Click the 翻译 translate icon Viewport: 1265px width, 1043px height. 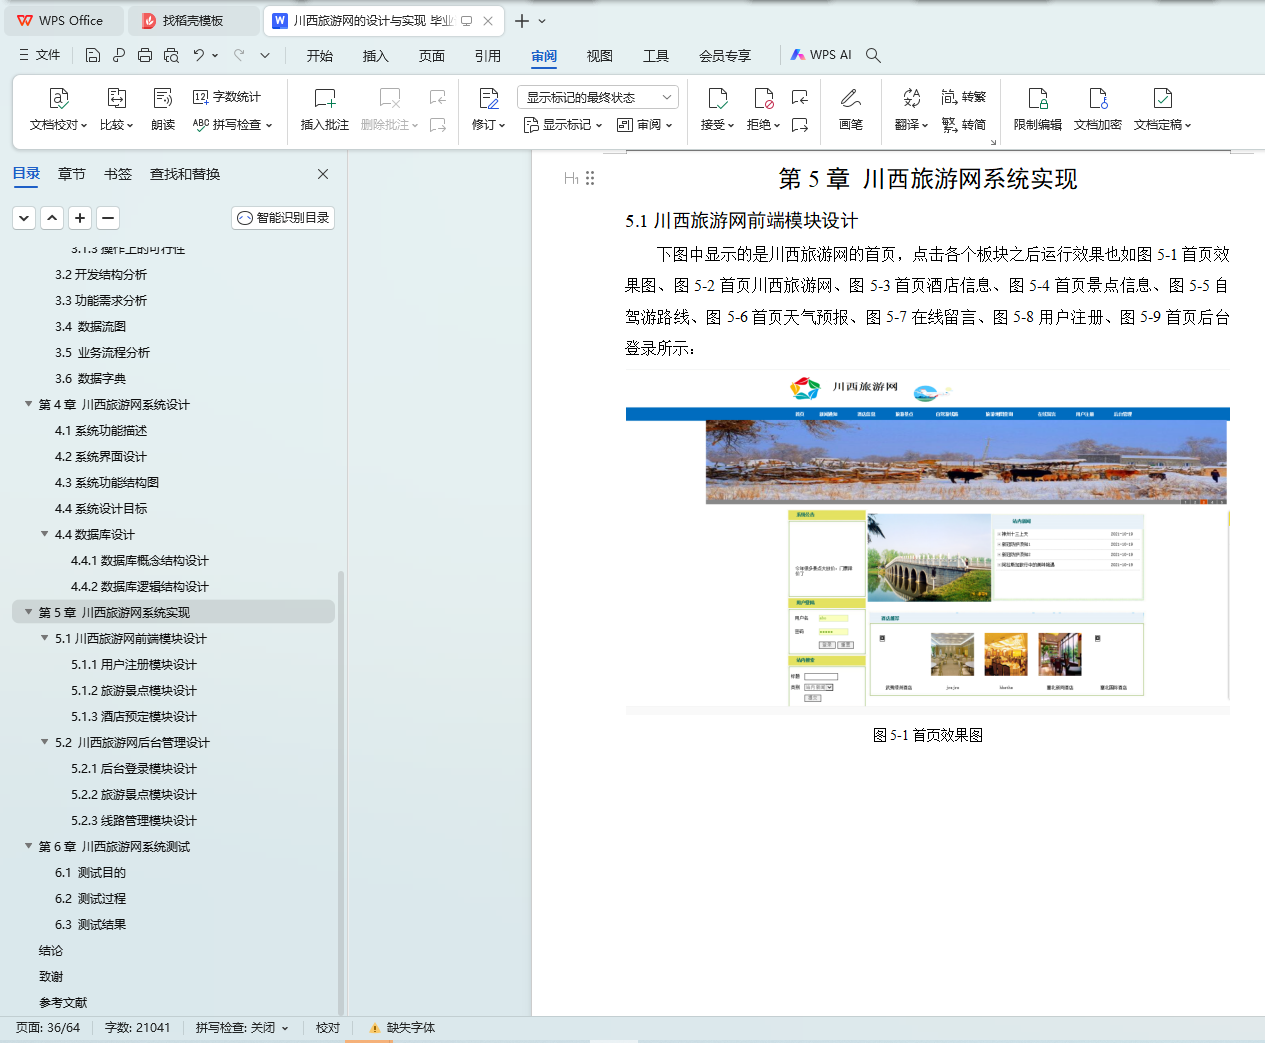(x=911, y=98)
